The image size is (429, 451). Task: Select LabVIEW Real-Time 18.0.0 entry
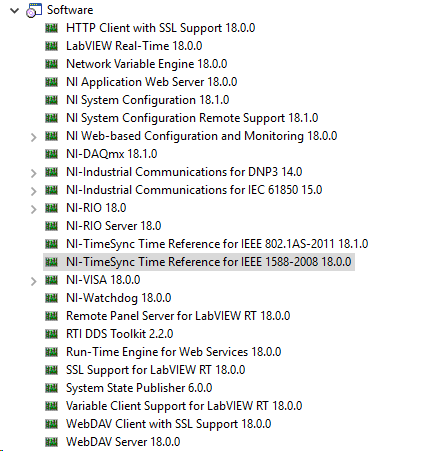(x=134, y=46)
